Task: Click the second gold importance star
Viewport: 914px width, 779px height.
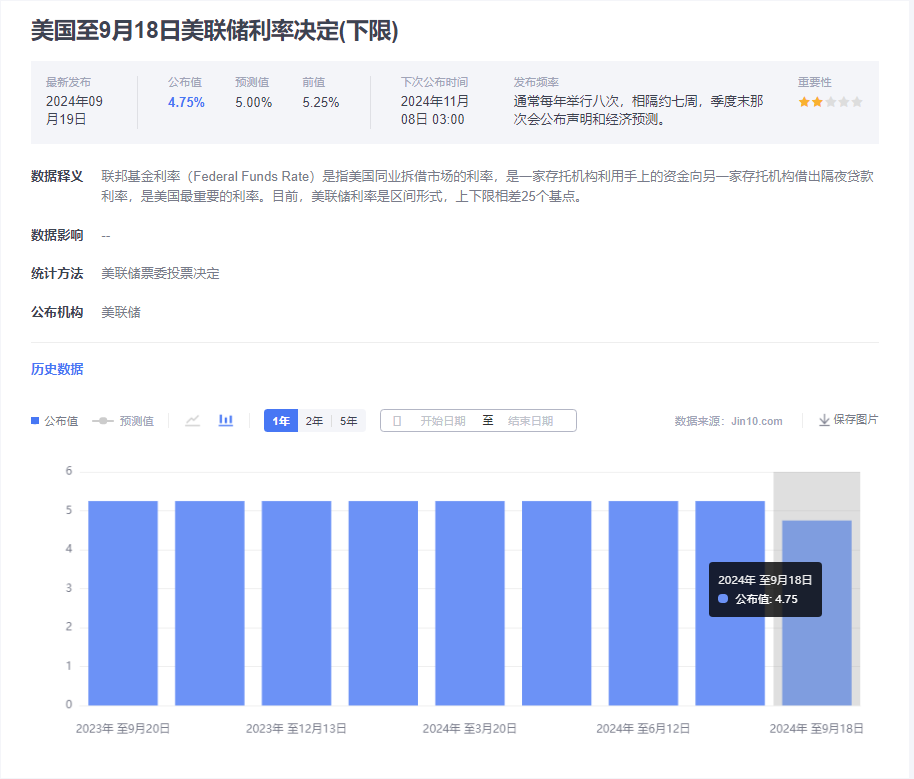Action: pyautogui.click(x=817, y=102)
